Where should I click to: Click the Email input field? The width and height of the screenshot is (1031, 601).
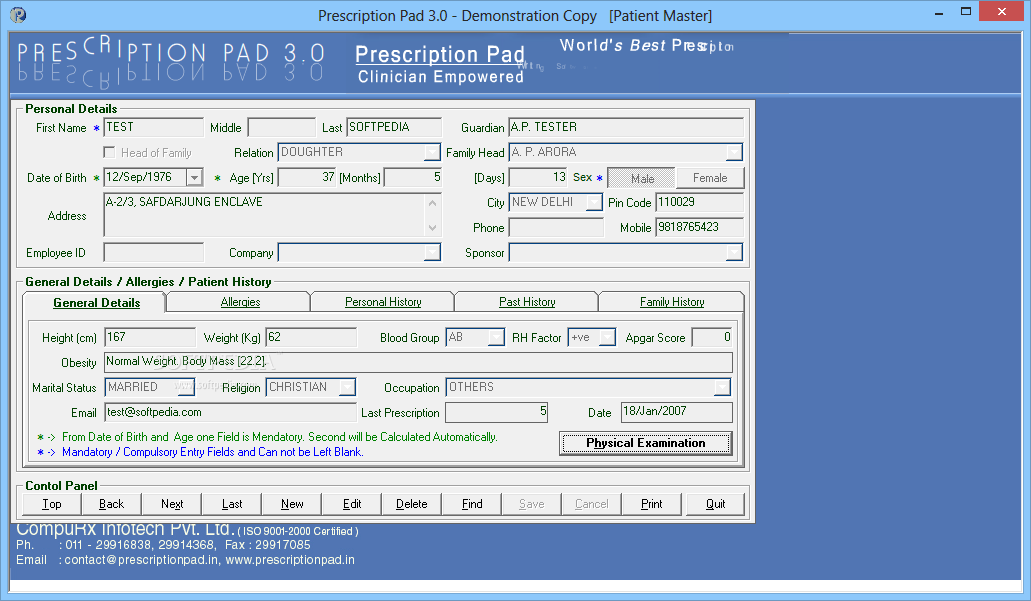(x=230, y=412)
